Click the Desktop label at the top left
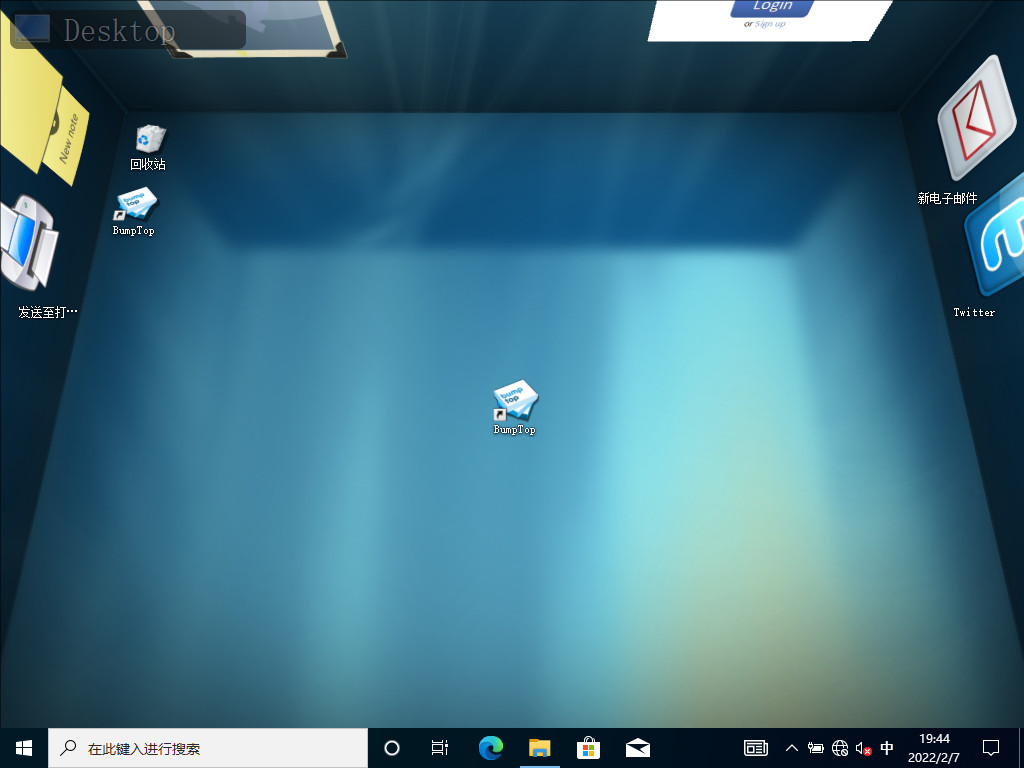This screenshot has width=1024, height=768. pyautogui.click(x=128, y=30)
